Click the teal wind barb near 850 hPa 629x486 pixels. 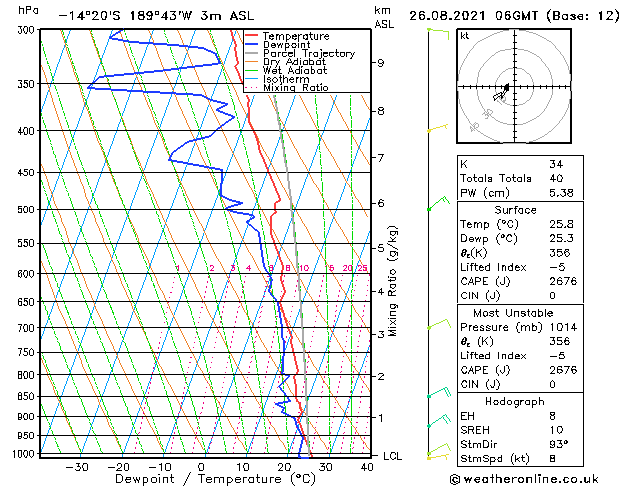(439, 392)
